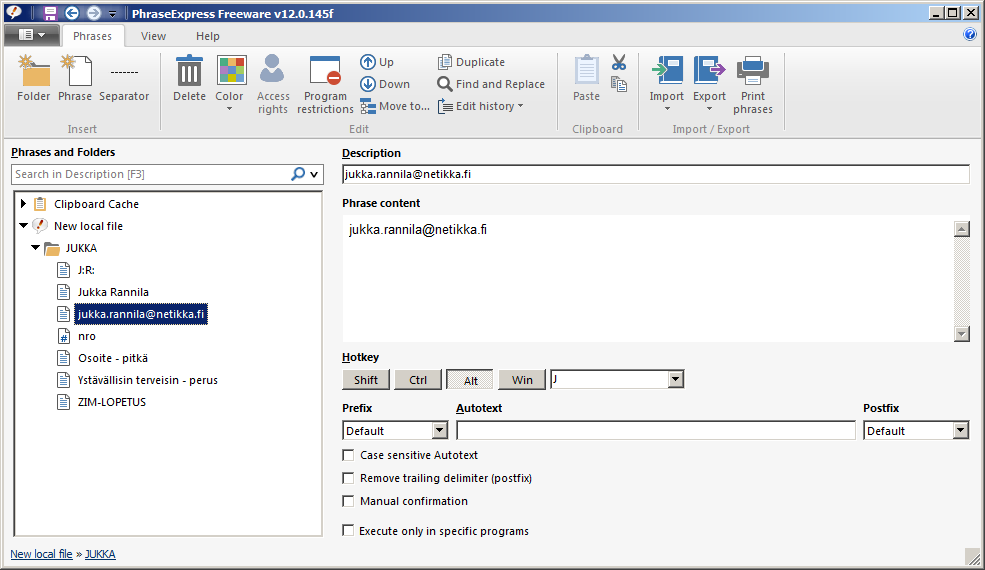Click the search magnifier icon
Viewport: 985px width, 570px height.
tap(298, 174)
